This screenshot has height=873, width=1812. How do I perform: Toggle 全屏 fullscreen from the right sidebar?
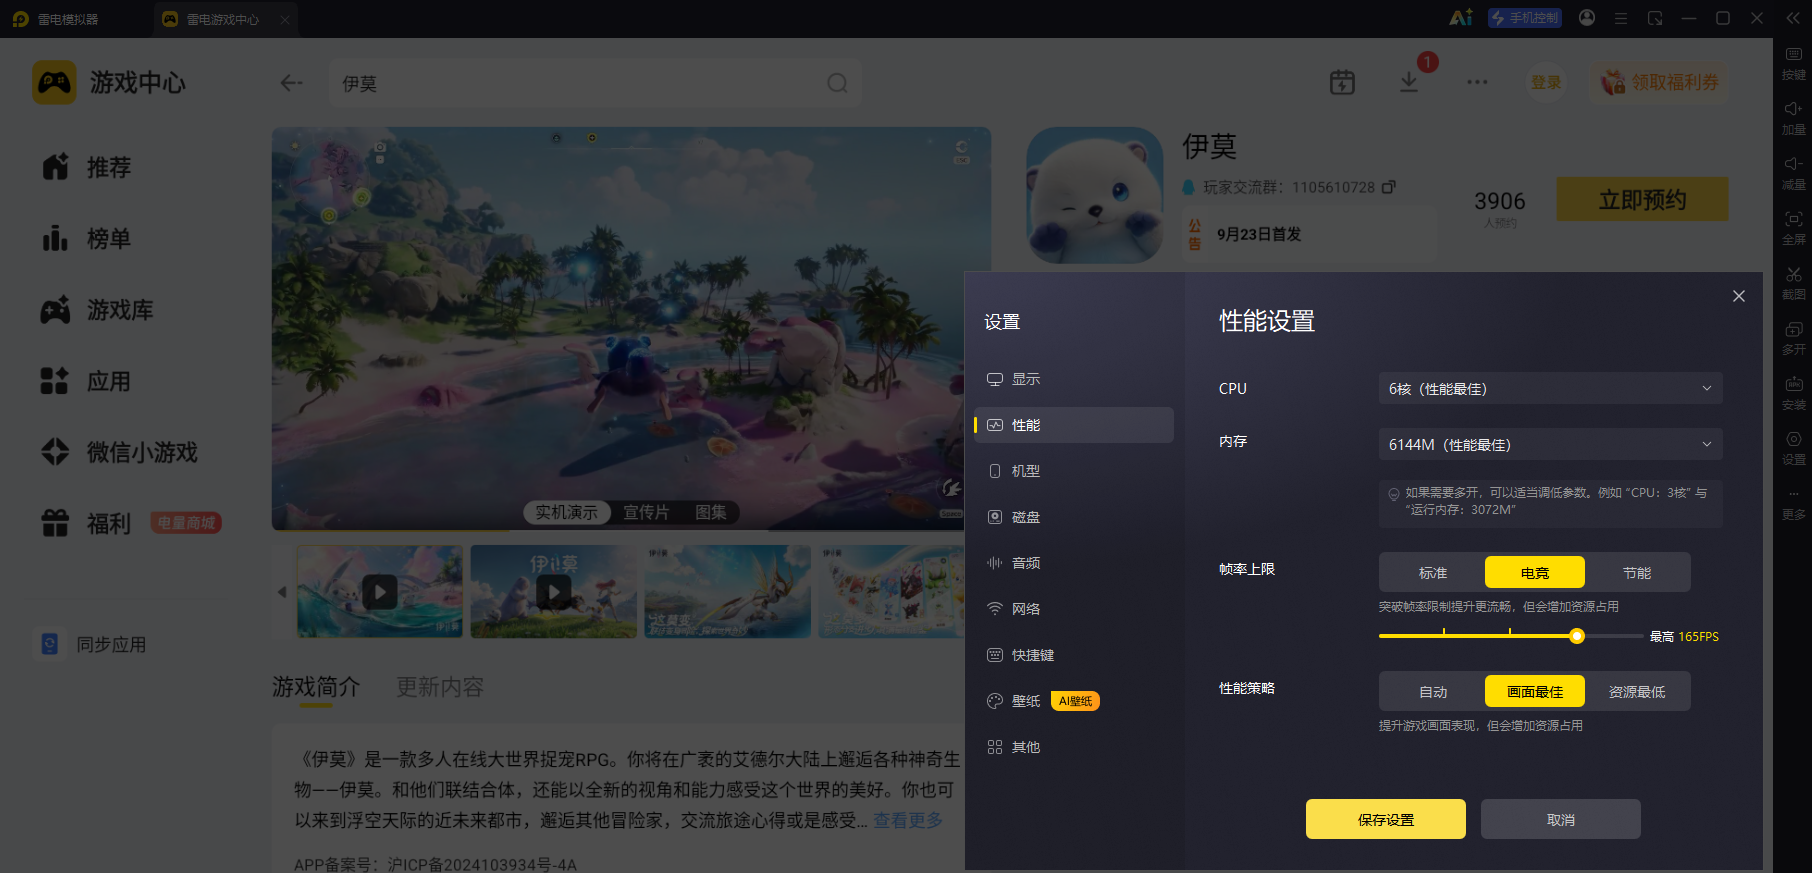tap(1793, 228)
